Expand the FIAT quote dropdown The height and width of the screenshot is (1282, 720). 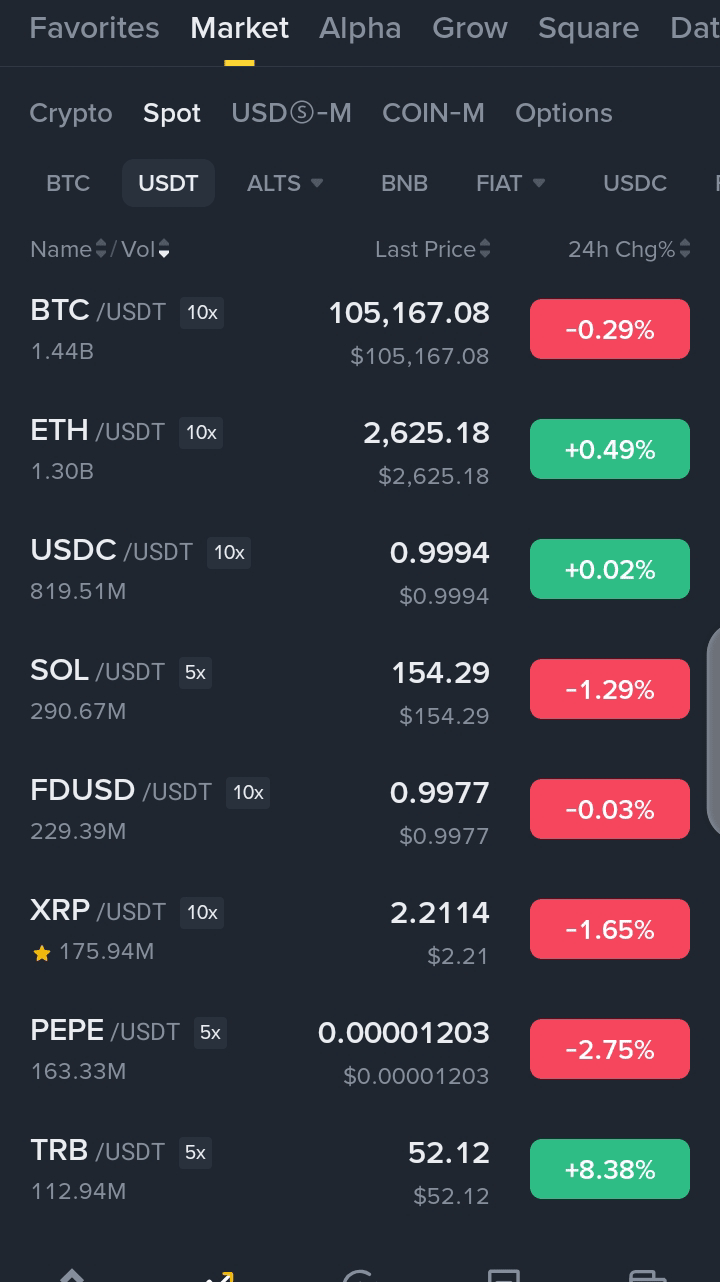(x=510, y=183)
